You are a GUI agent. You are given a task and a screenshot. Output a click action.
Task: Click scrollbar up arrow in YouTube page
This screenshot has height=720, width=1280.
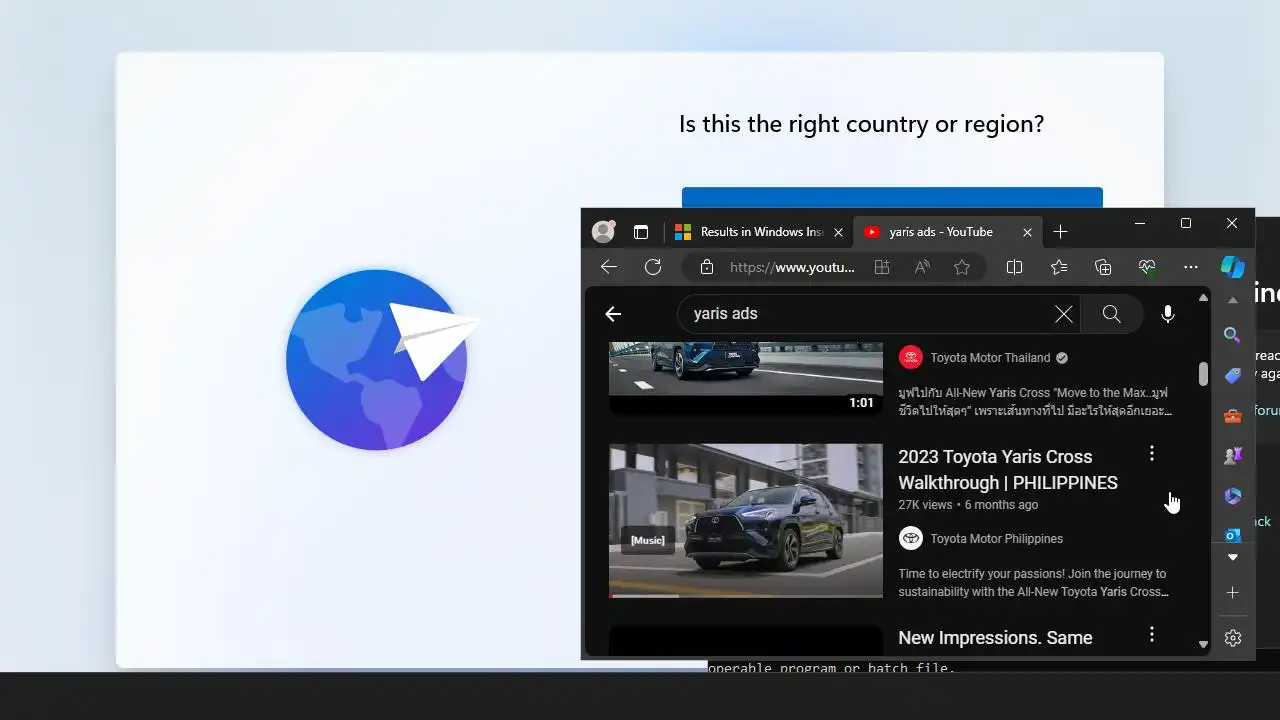coord(1203,298)
